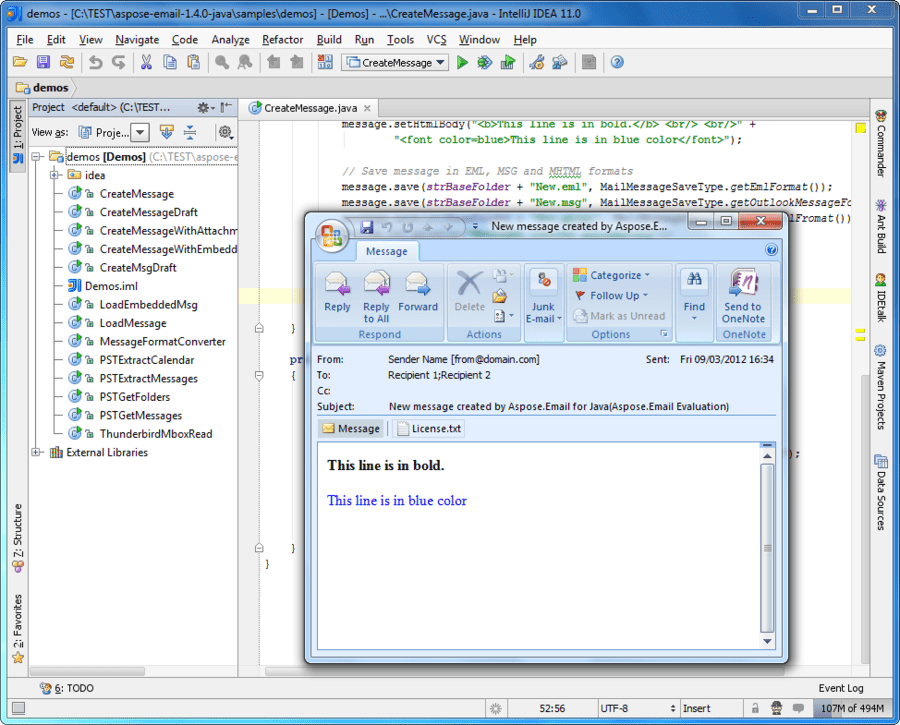Click the collapse all icon in project panel
Image resolution: width=900 pixels, height=725 pixels.
(190, 133)
